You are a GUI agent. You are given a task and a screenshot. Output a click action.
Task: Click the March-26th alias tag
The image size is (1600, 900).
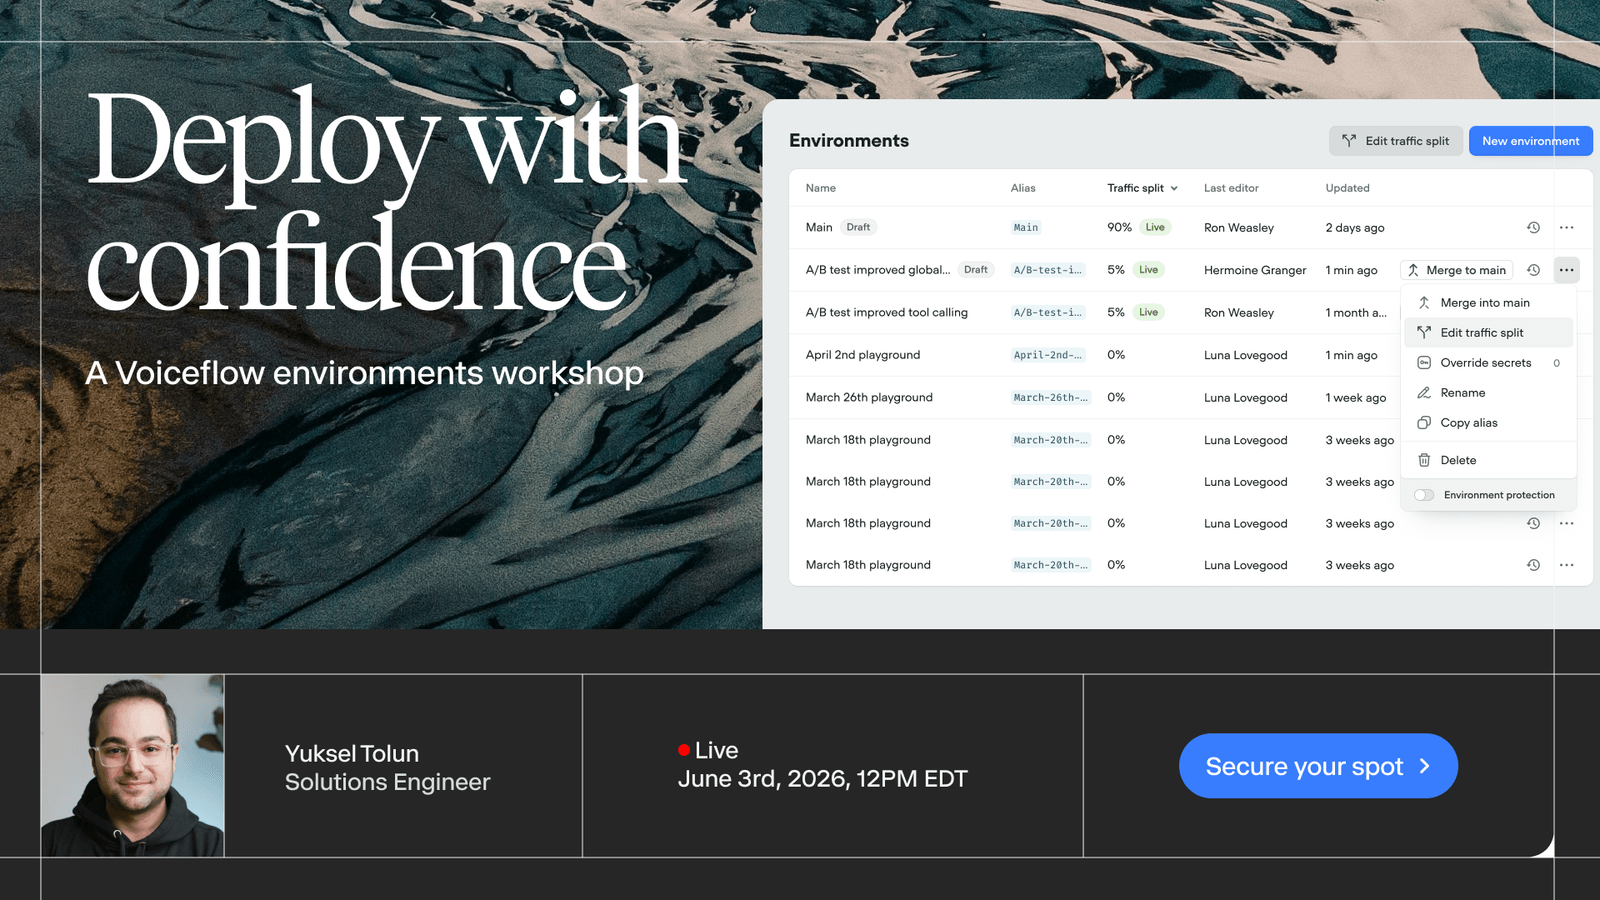(x=1050, y=397)
